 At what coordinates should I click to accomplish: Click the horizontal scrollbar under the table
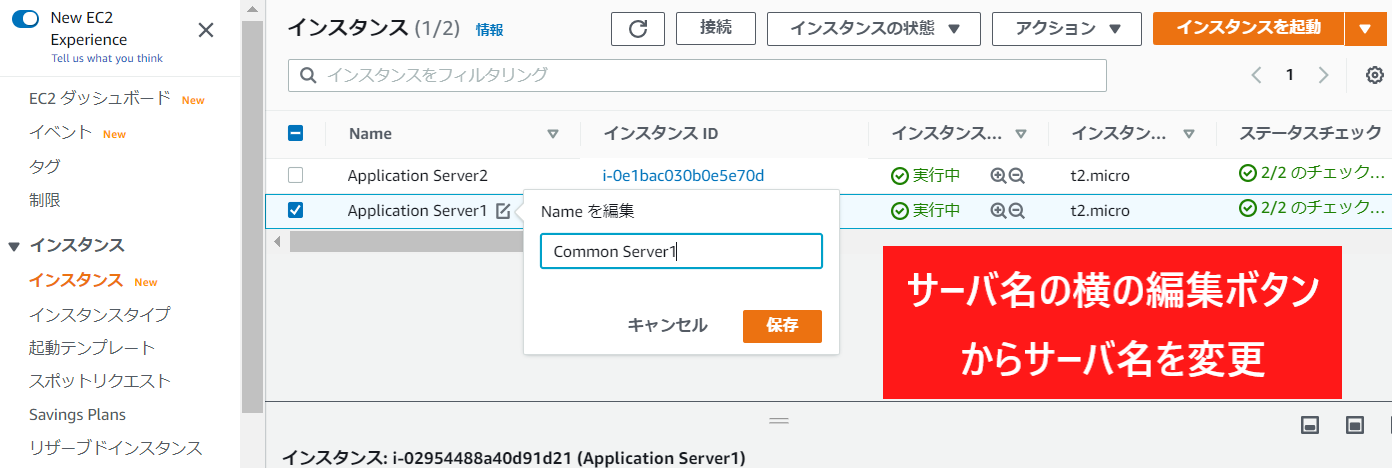pyautogui.click(x=400, y=242)
